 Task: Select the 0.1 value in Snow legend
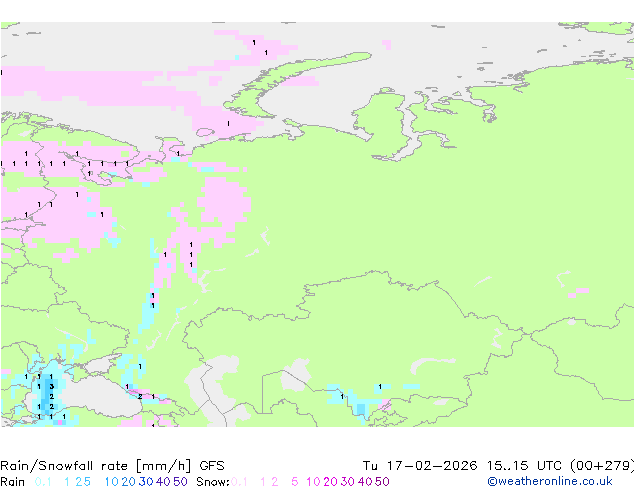(x=239, y=482)
